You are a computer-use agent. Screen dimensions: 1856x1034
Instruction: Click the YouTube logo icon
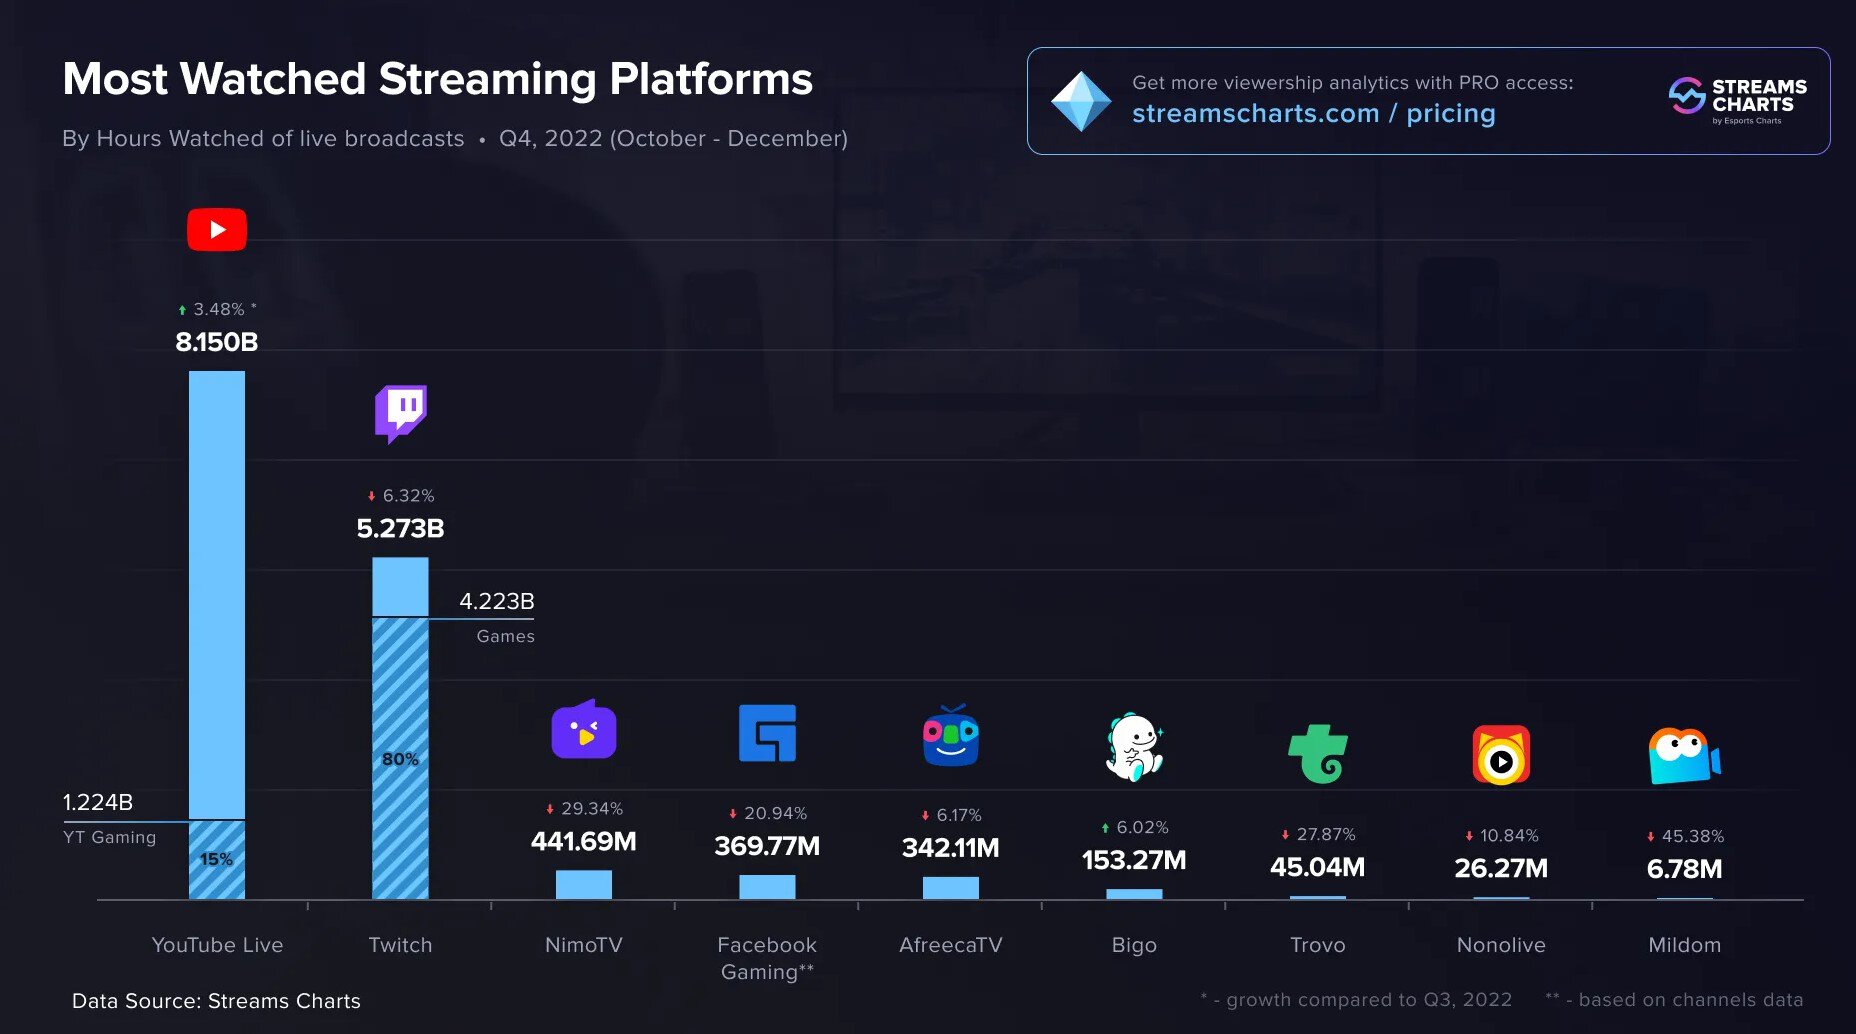pos(217,230)
